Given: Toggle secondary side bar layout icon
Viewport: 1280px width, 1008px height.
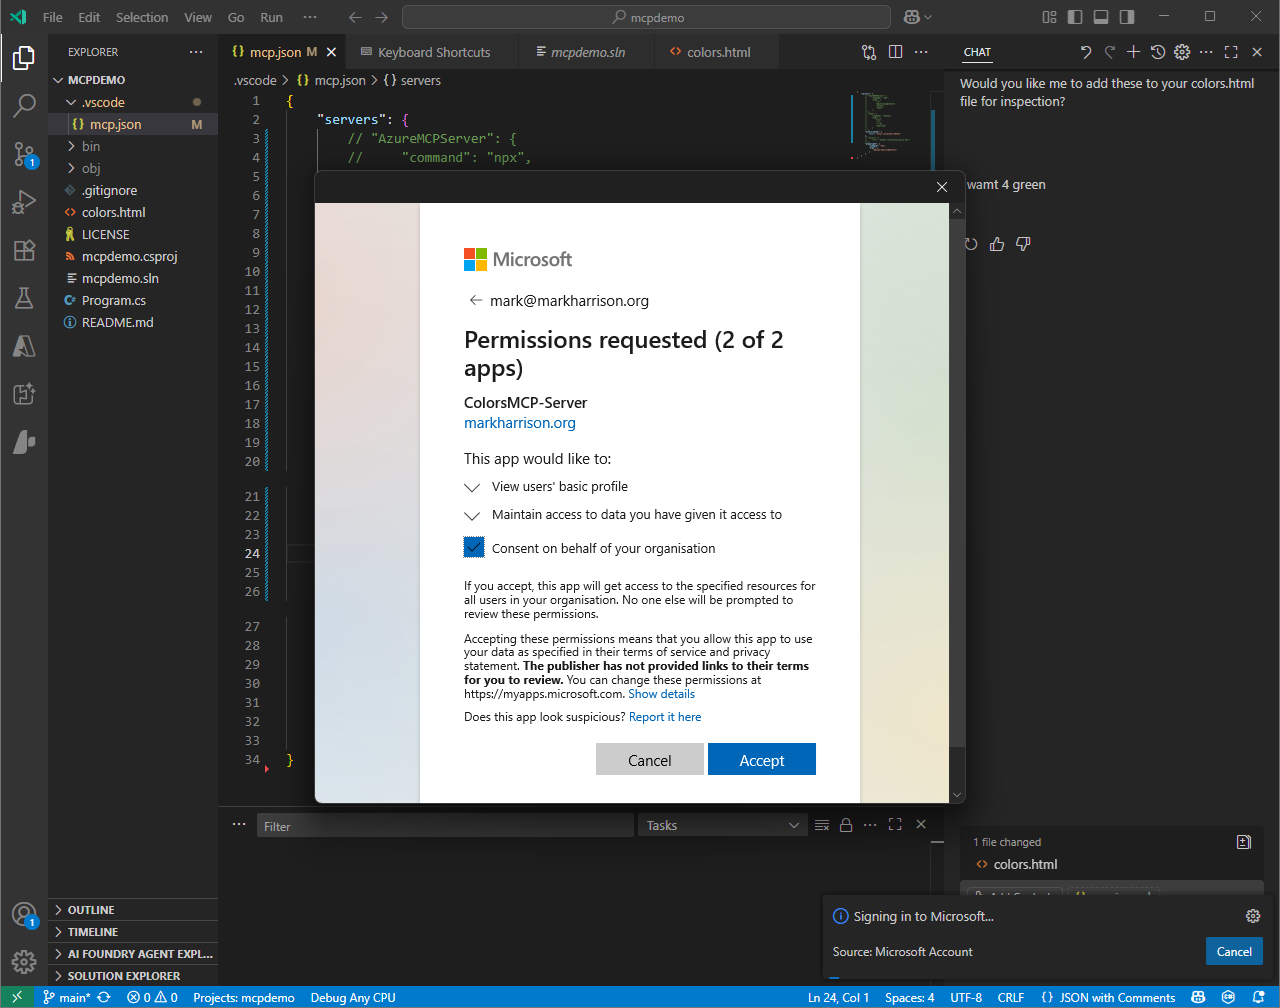Looking at the screenshot, I should coord(1127,17).
